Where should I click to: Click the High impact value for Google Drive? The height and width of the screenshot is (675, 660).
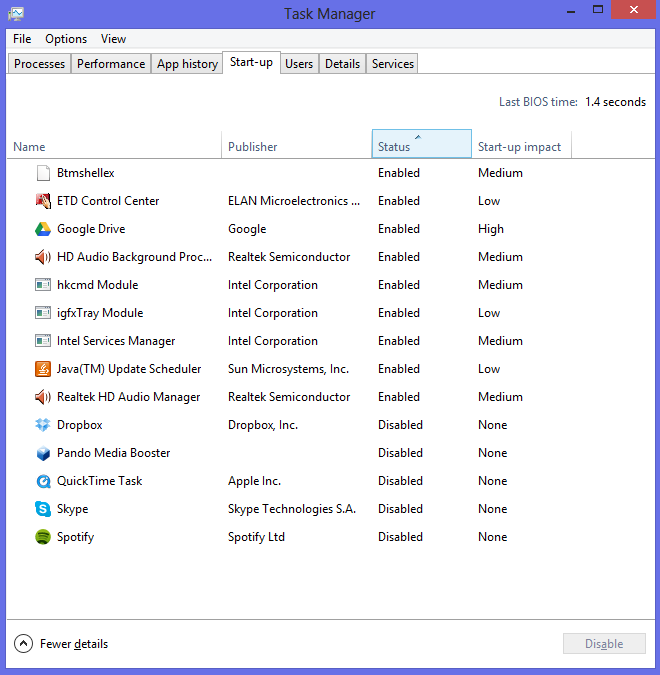[x=491, y=229]
